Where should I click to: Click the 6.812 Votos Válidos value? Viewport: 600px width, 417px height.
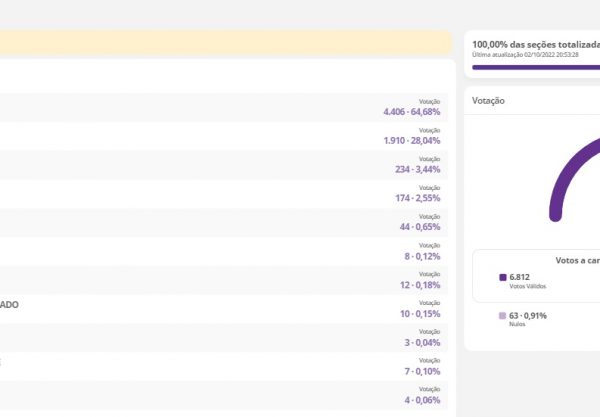click(x=520, y=277)
